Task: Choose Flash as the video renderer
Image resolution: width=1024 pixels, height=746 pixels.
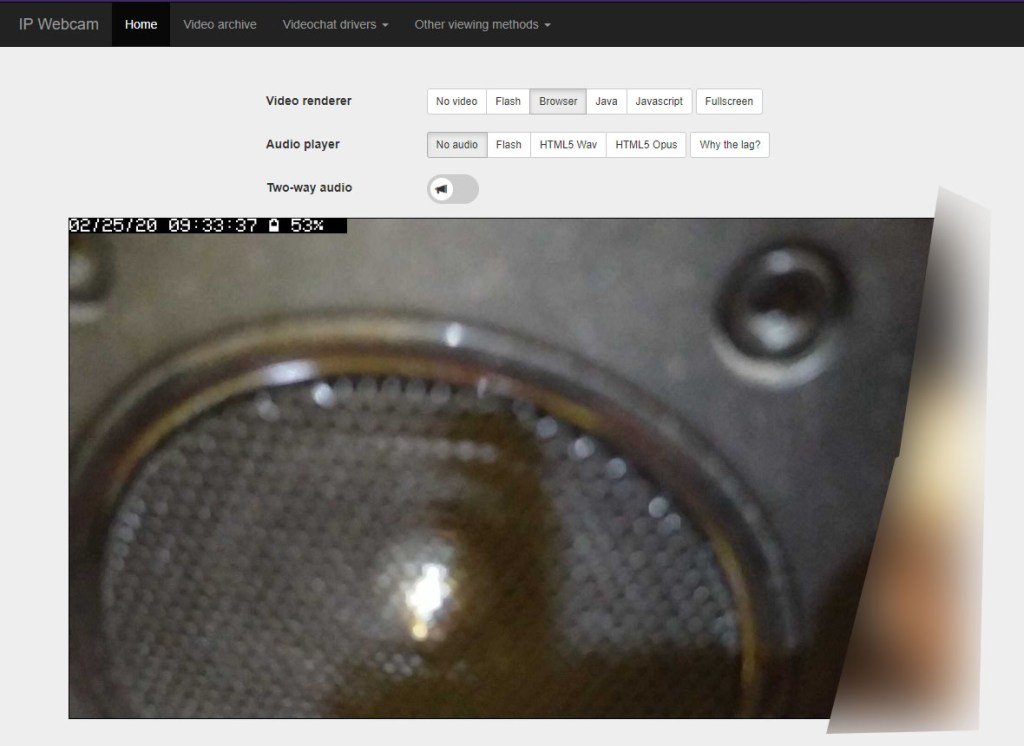Action: pyautogui.click(x=508, y=101)
